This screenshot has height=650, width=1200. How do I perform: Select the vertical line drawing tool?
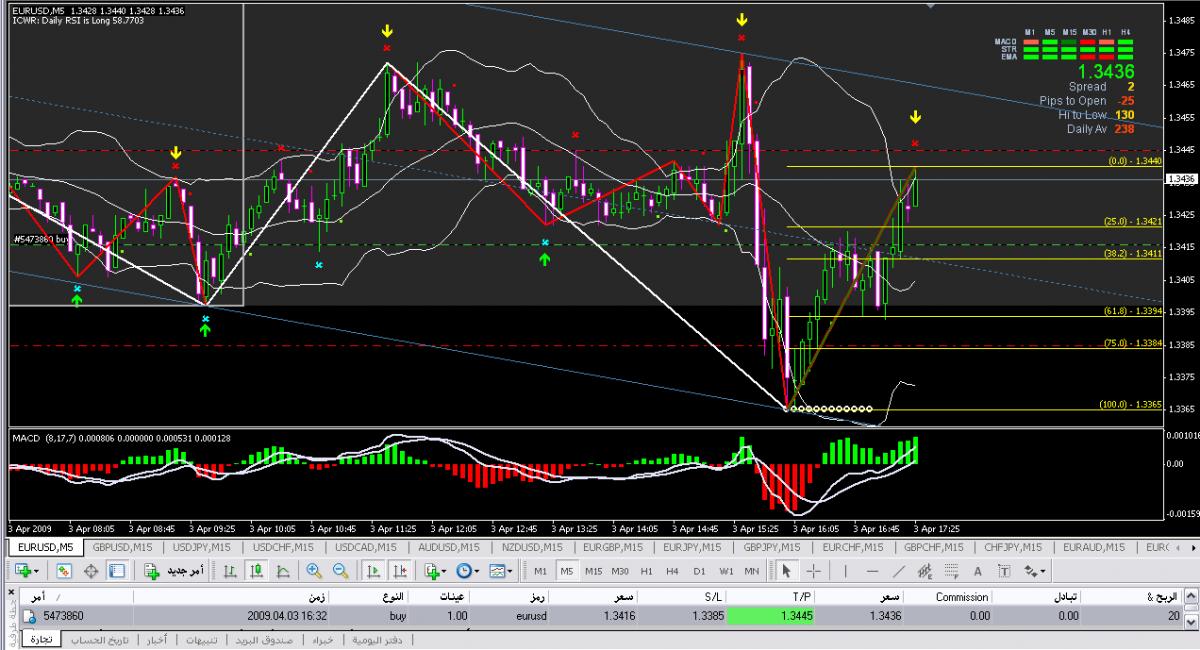(x=845, y=571)
